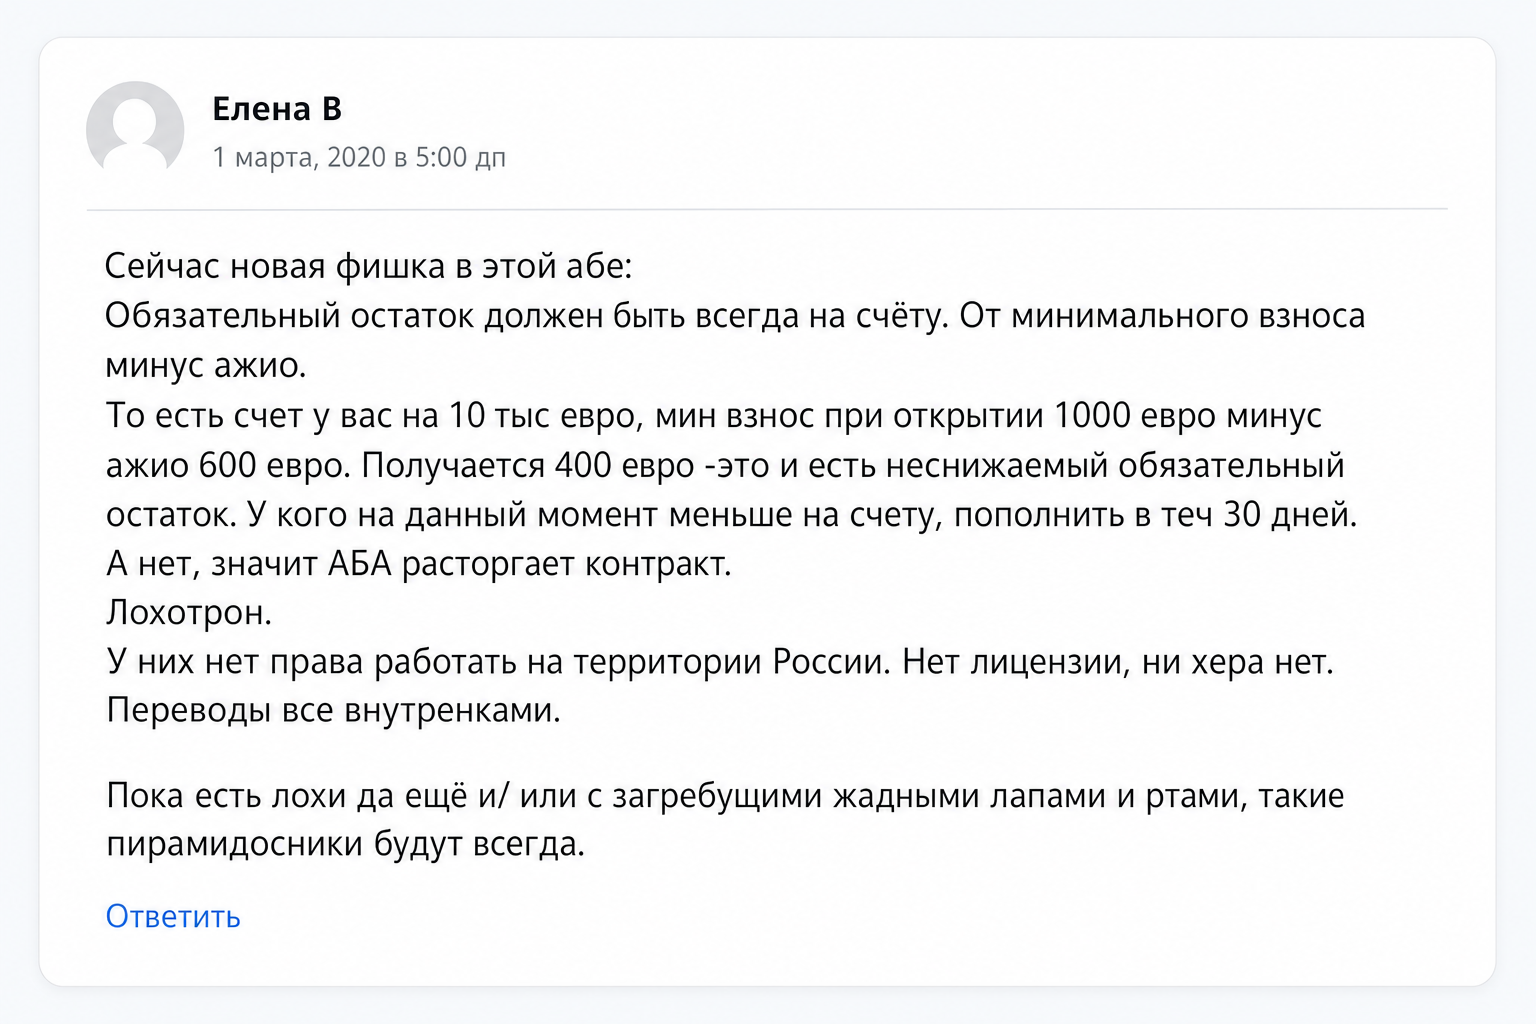Click the paragraph starting Пока есть лохи
The image size is (1536, 1024).
pos(725,821)
